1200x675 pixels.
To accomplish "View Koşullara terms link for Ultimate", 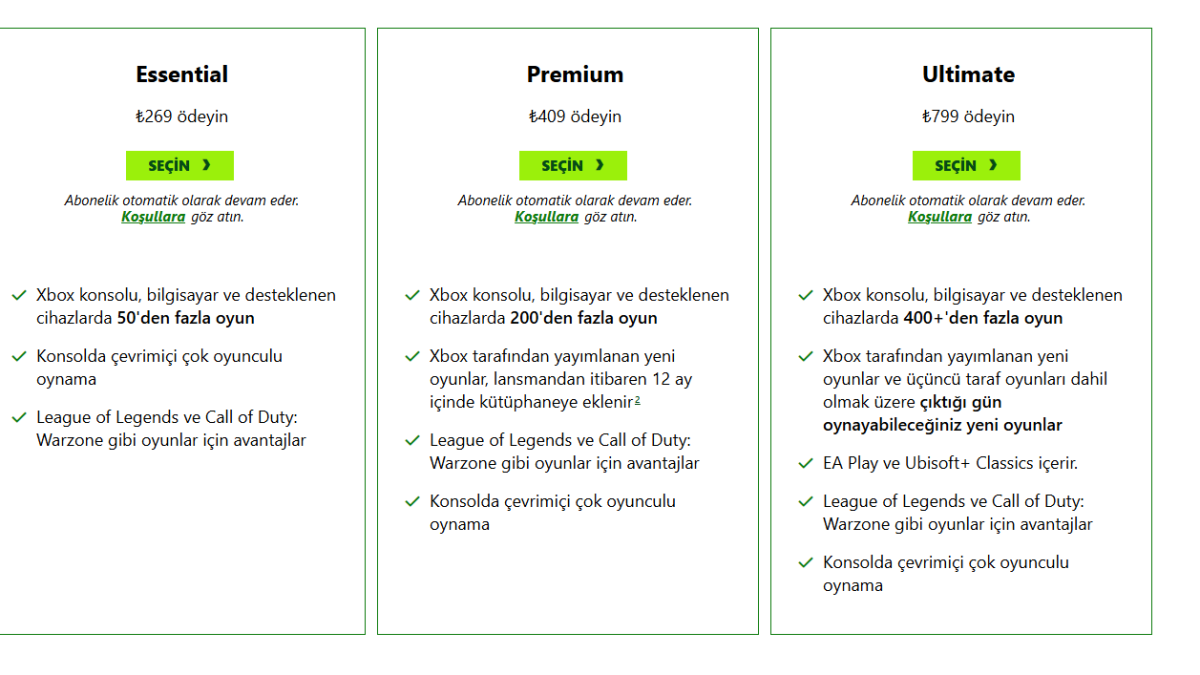I will point(939,217).
